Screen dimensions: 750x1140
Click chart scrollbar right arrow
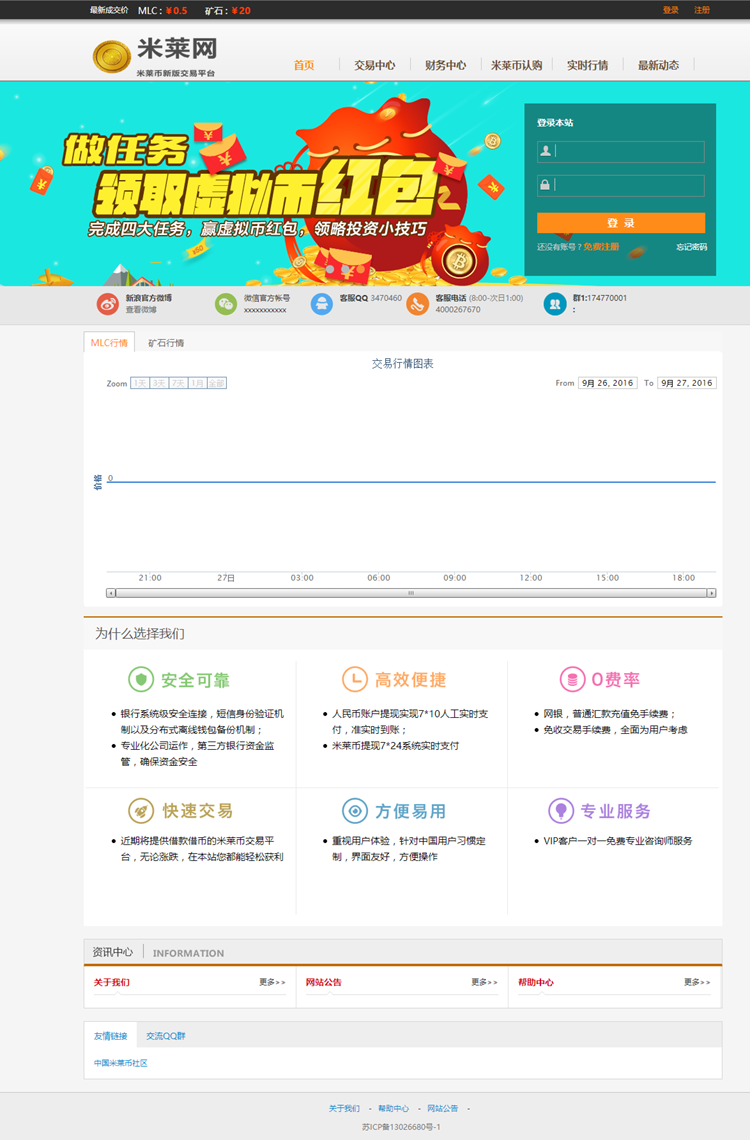711,593
